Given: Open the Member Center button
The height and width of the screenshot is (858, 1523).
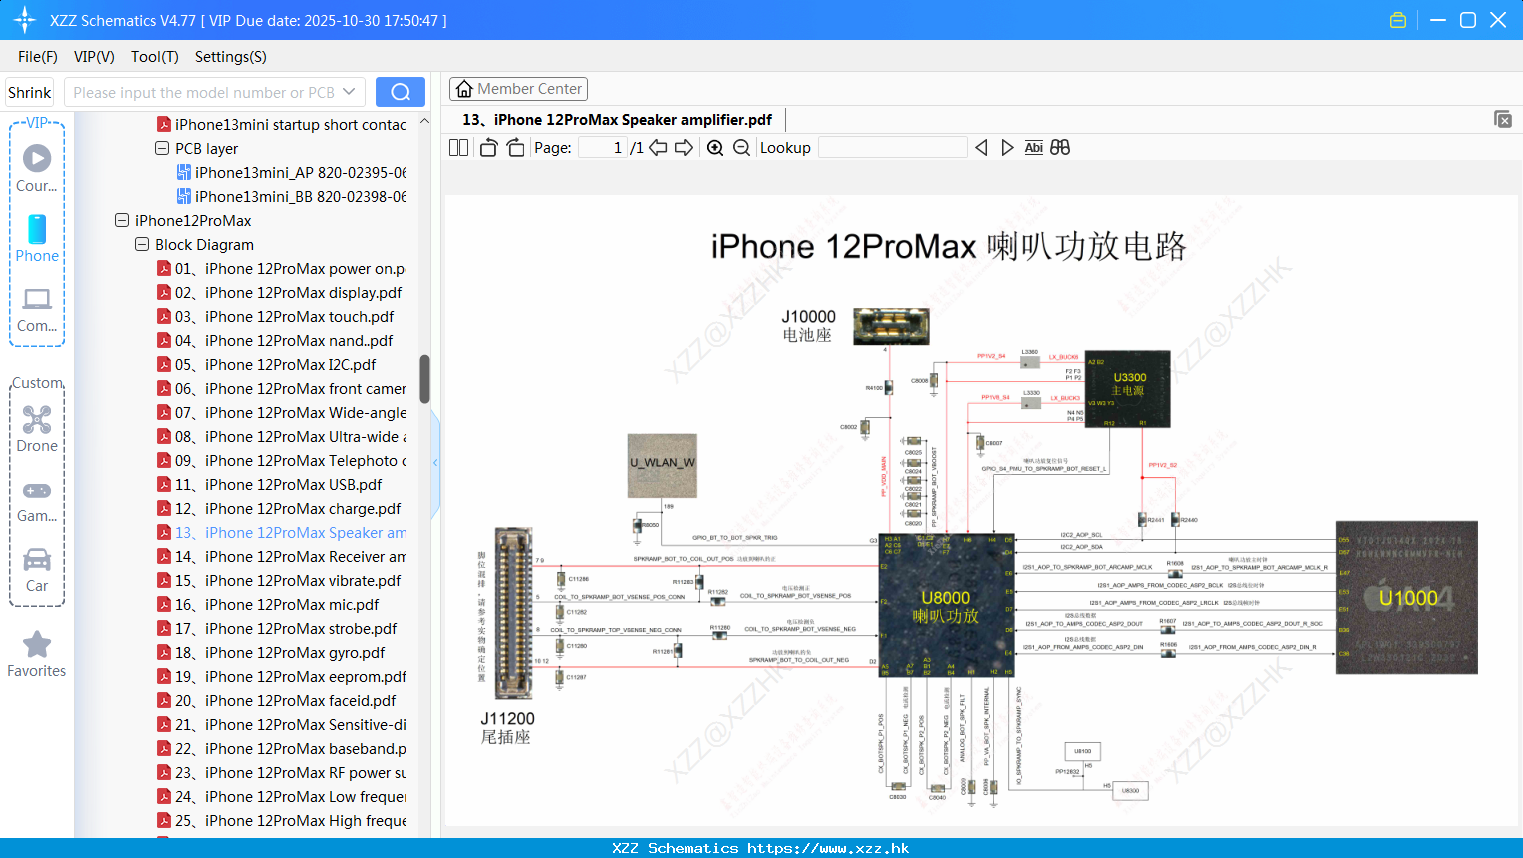Looking at the screenshot, I should pyautogui.click(x=518, y=89).
